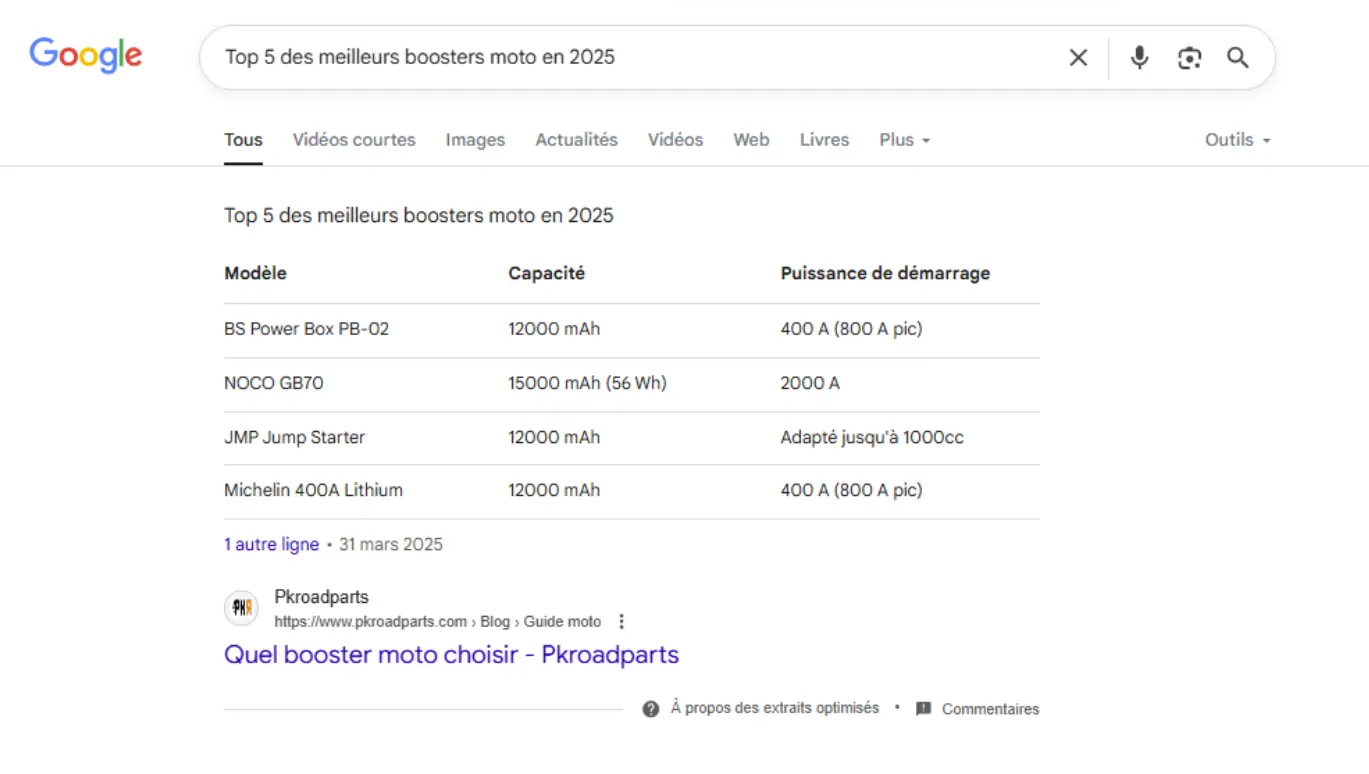Image resolution: width=1369 pixels, height=774 pixels.
Task: Click the 'BS Power Box PB-02' cell
Action: [306, 329]
